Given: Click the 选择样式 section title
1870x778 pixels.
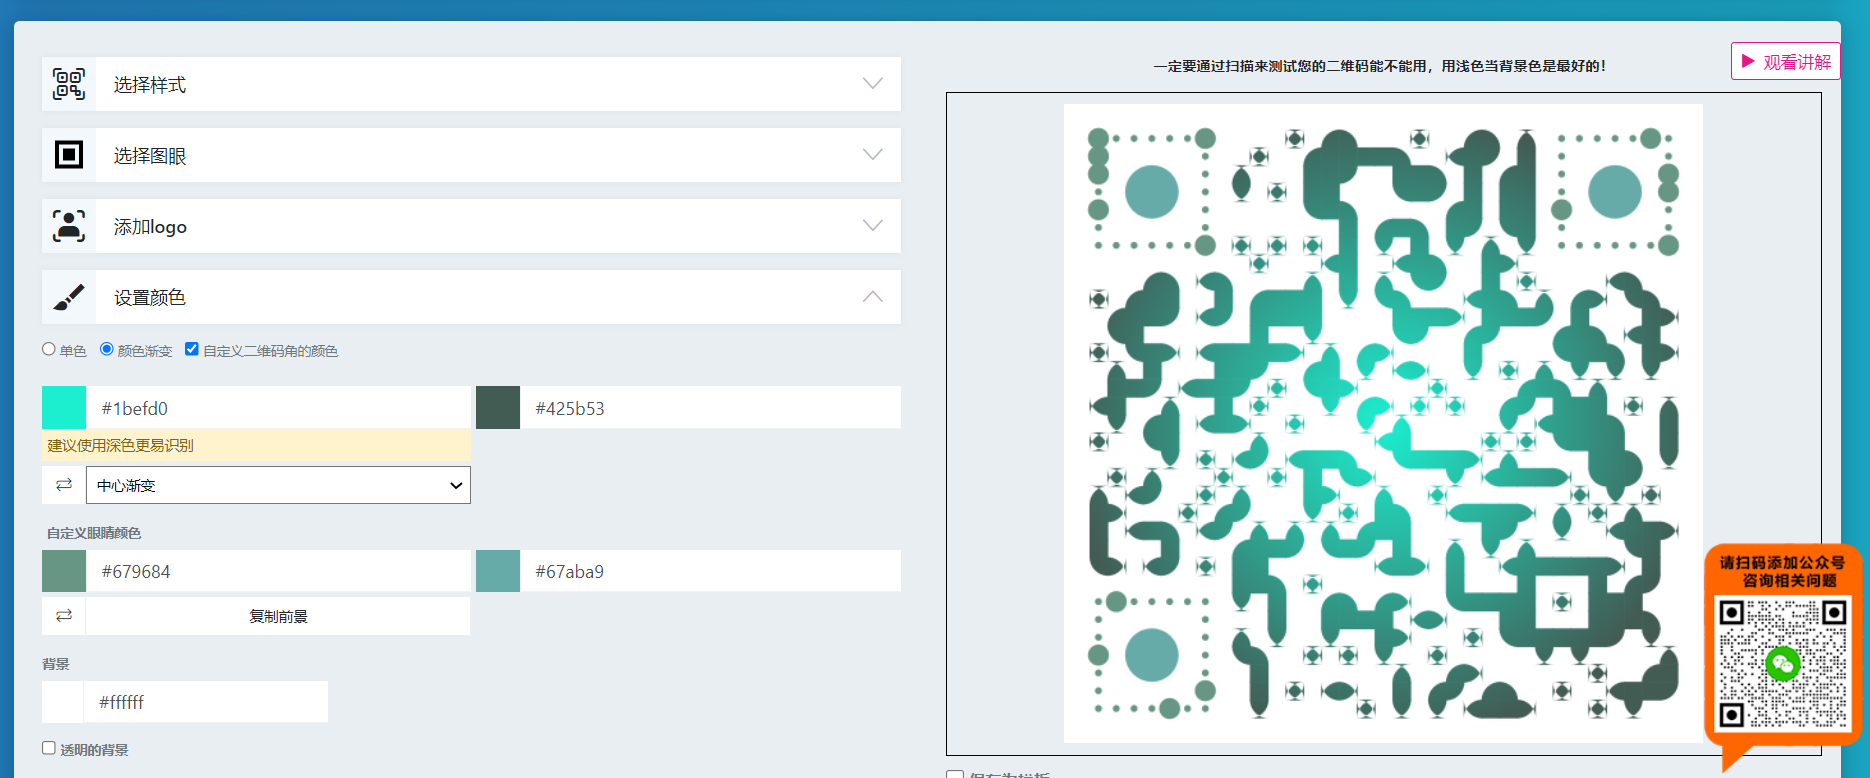Looking at the screenshot, I should click(150, 85).
